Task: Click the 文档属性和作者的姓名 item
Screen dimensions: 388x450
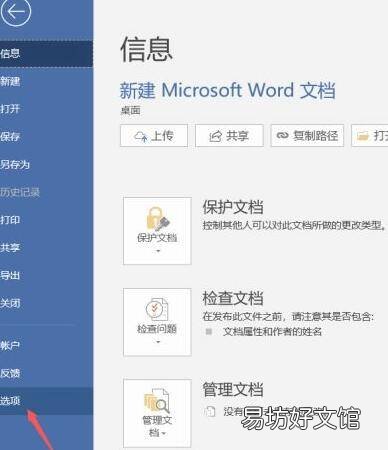Action: [272, 332]
